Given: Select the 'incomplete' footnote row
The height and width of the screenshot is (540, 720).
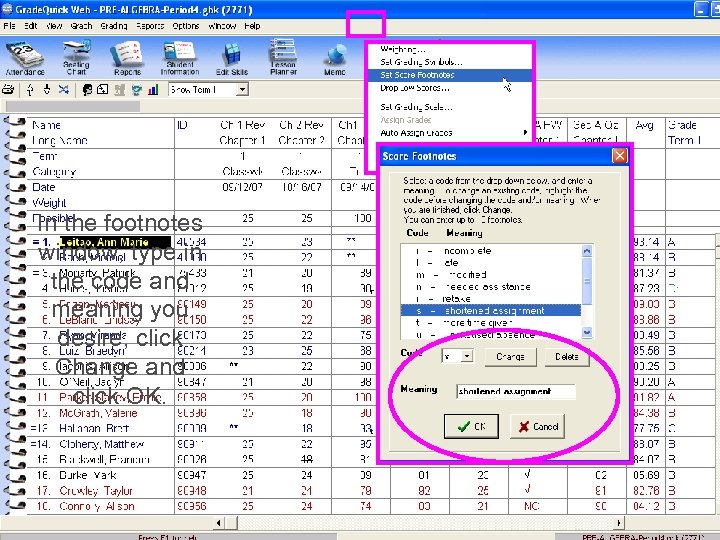Looking at the screenshot, I should tap(491, 251).
